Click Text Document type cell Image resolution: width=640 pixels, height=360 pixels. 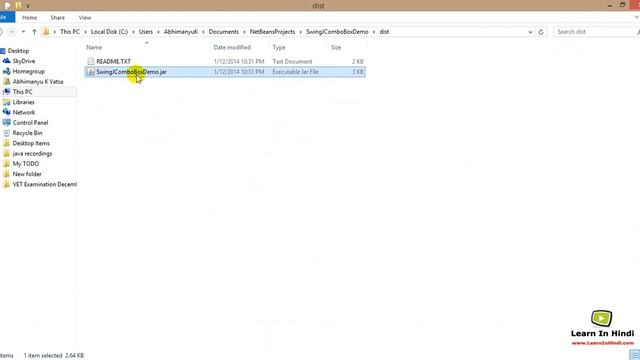point(292,61)
